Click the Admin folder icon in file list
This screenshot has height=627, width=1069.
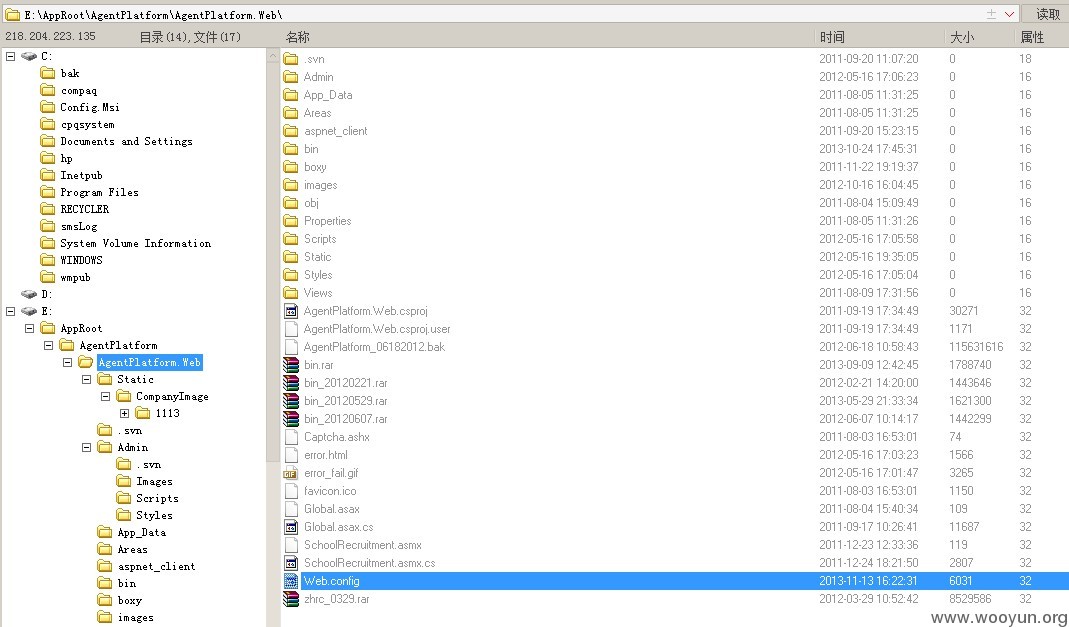pyautogui.click(x=291, y=77)
